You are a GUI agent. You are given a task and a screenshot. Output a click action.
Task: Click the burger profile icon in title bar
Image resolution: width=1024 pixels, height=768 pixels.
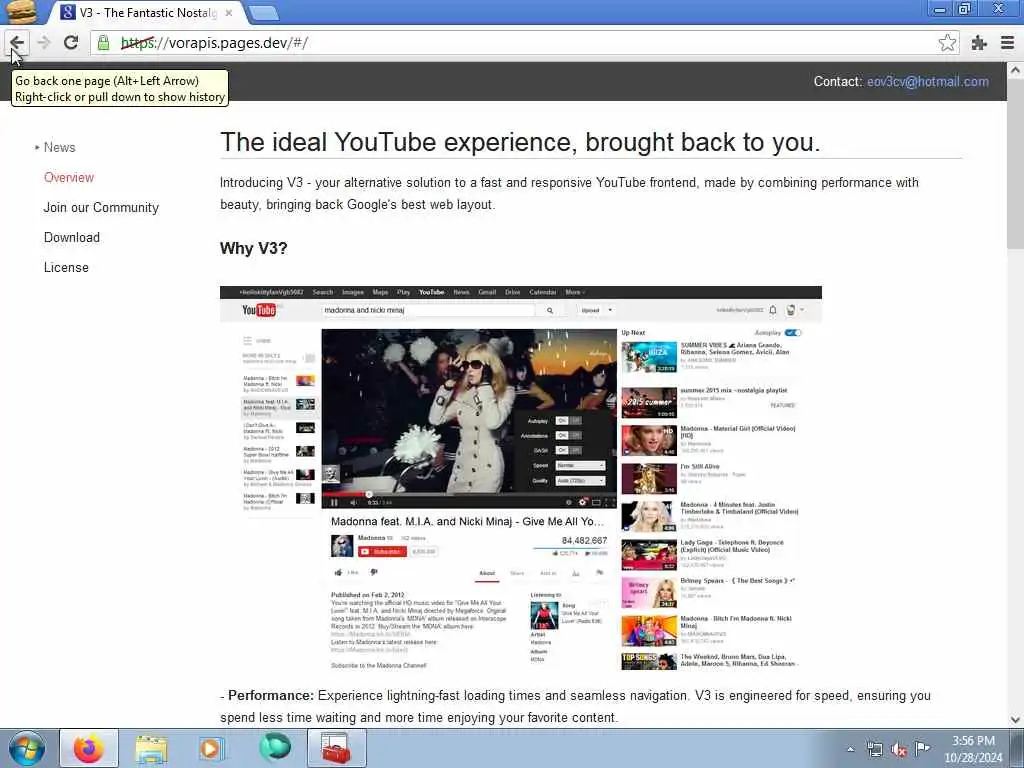click(21, 12)
